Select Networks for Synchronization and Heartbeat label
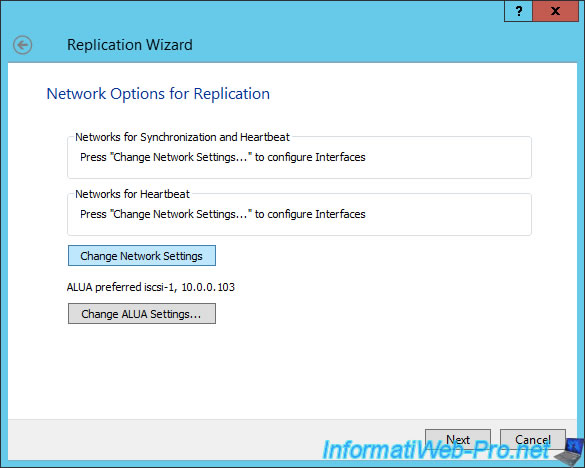The width and height of the screenshot is (585, 468). pyautogui.click(x=182, y=137)
